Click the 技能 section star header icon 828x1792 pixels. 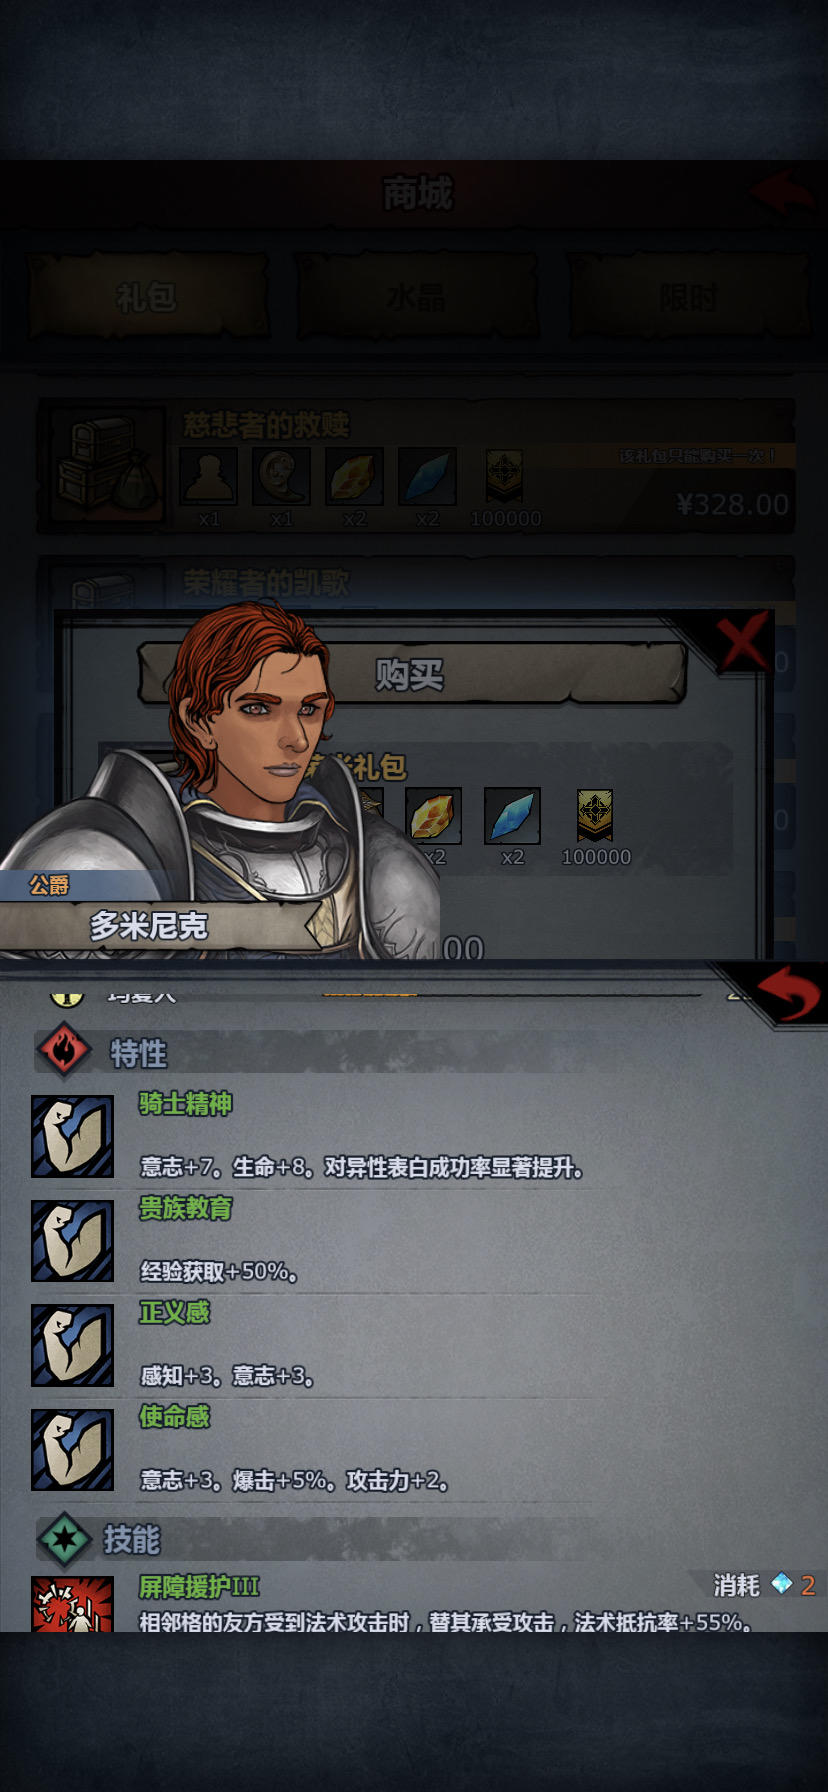coord(64,1538)
